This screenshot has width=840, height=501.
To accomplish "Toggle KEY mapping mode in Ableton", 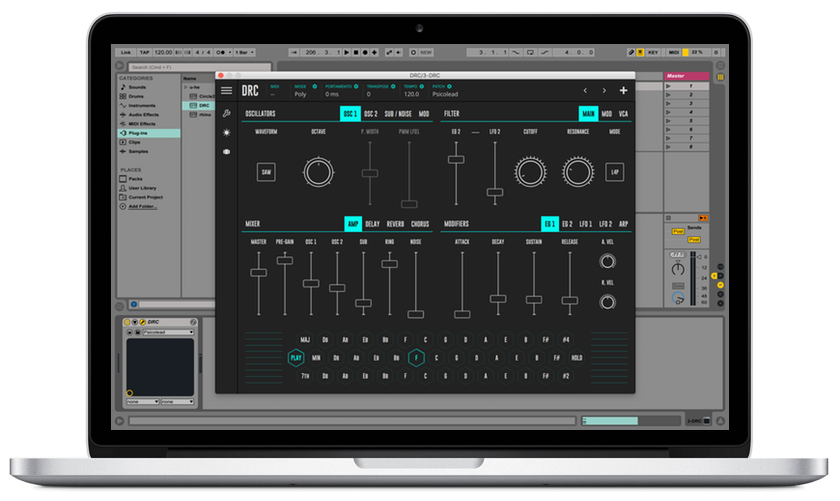I will click(x=653, y=53).
